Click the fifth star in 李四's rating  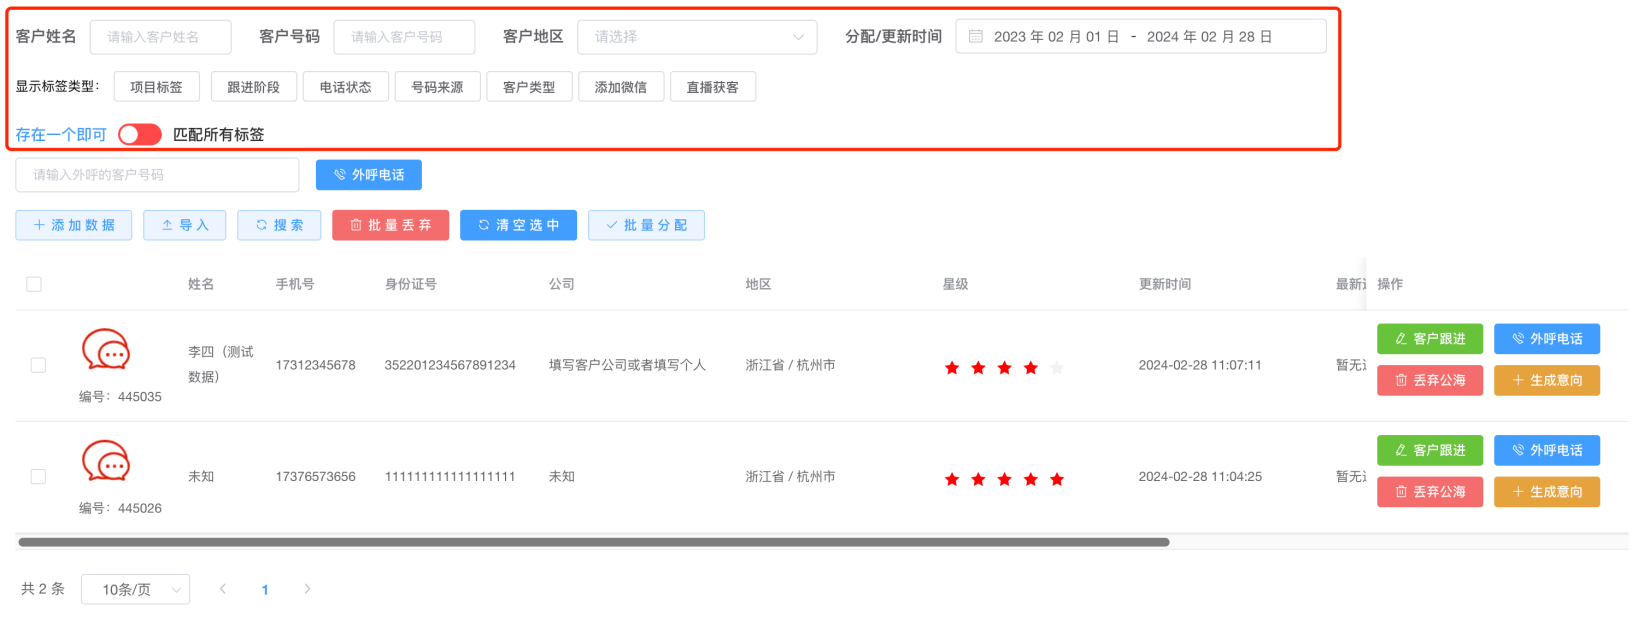pyautogui.click(x=1057, y=368)
